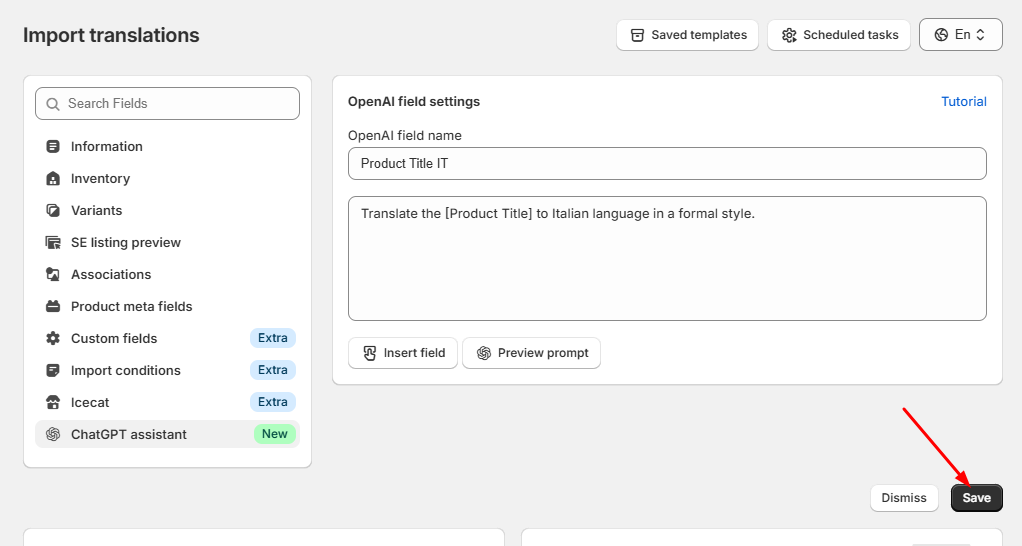Screen dimensions: 1022x546
Task: Click the Preview prompt button
Action: point(531,353)
